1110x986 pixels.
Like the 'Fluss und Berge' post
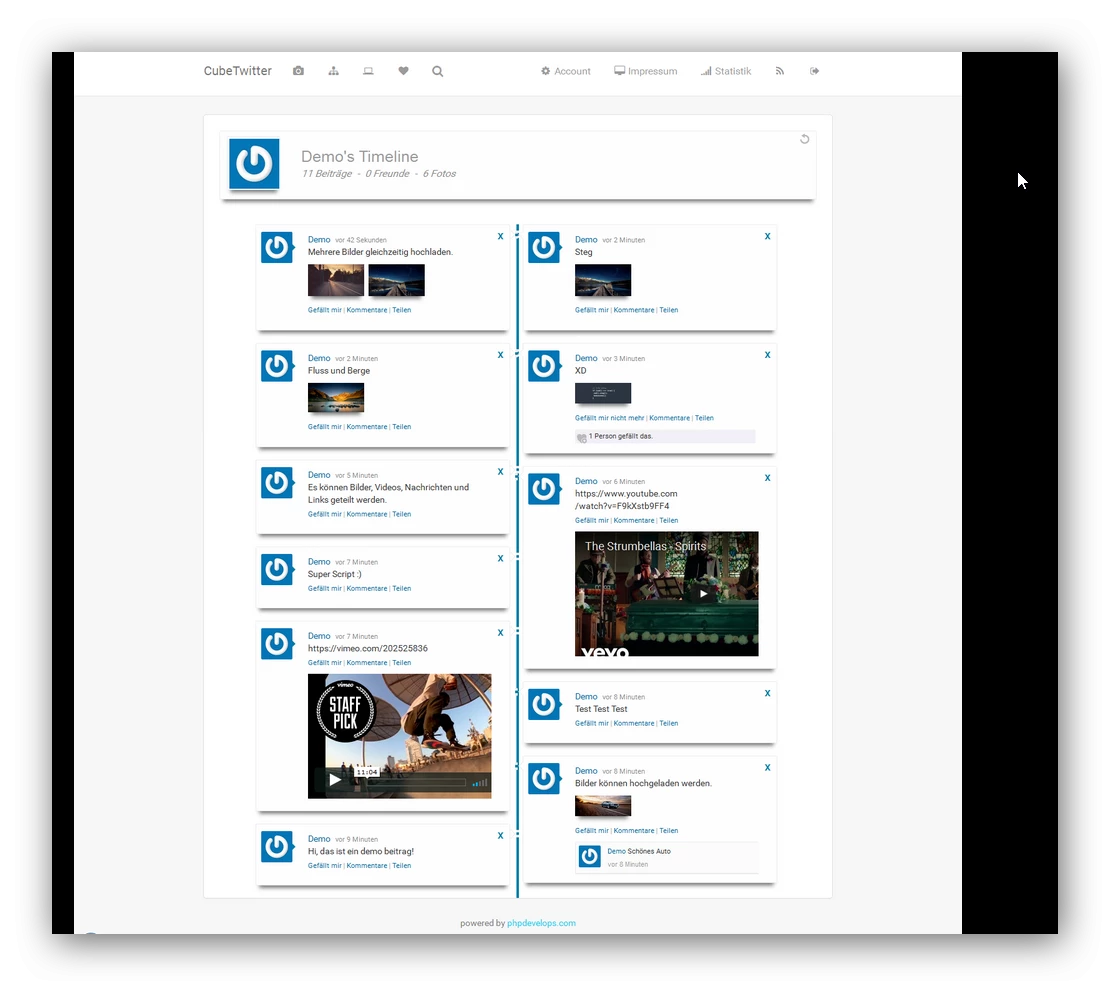[x=324, y=427]
